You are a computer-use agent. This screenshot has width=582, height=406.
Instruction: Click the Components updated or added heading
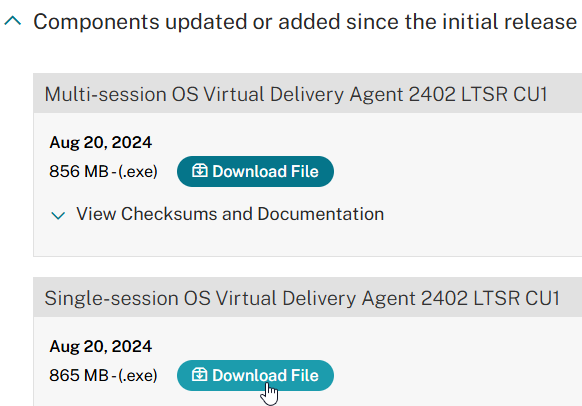[305, 22]
